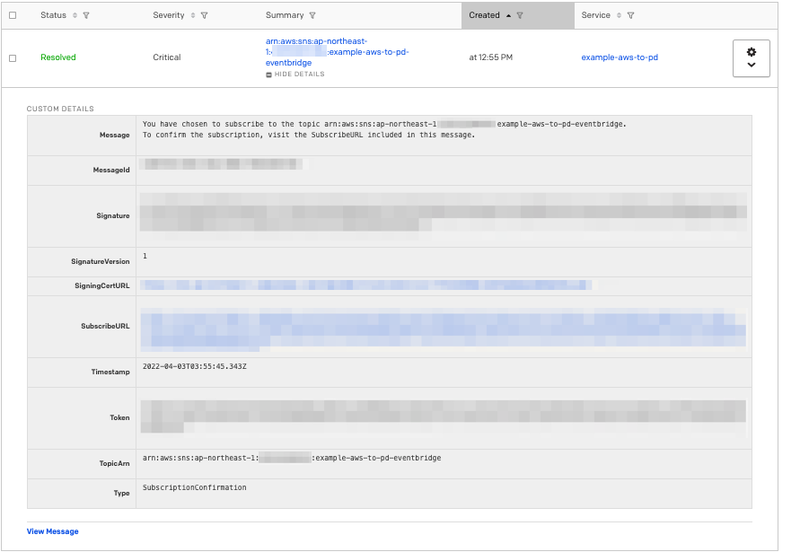Open the Created column filter
The width and height of the screenshot is (800, 552).
520,15
